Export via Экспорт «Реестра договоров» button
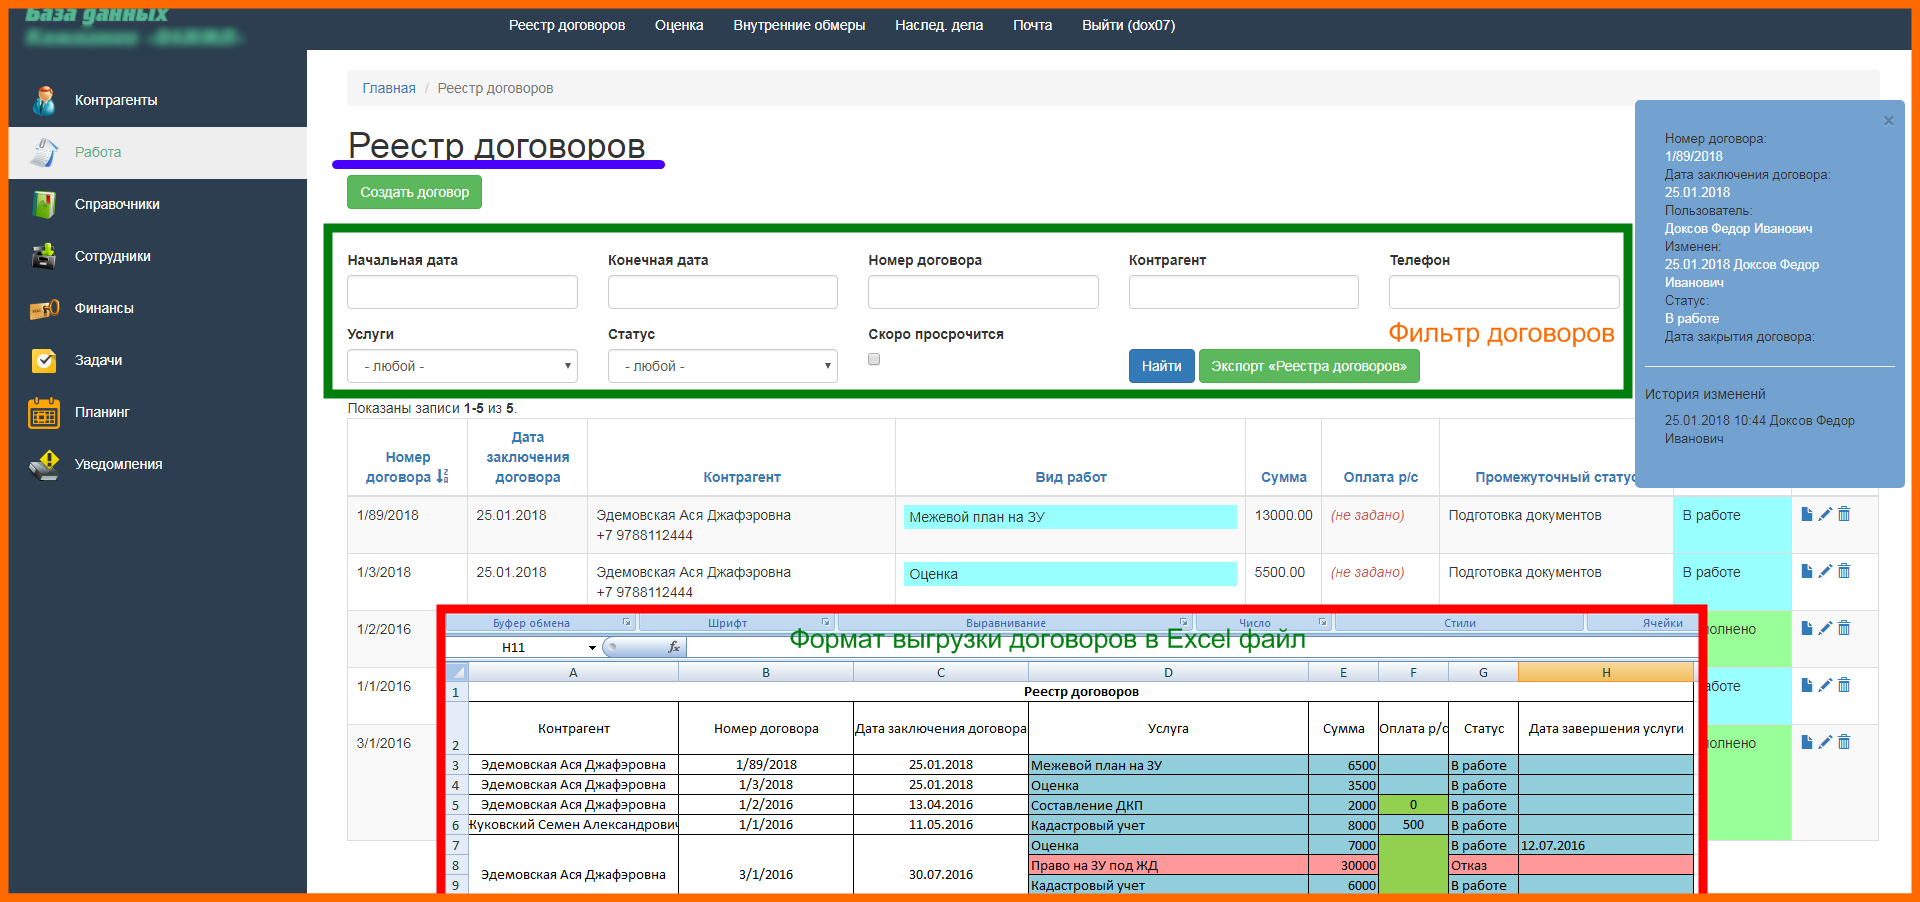 (1309, 366)
